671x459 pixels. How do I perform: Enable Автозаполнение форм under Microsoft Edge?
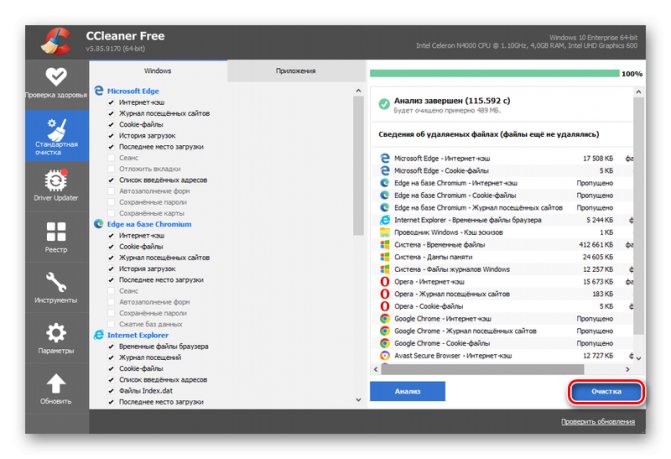[x=111, y=191]
